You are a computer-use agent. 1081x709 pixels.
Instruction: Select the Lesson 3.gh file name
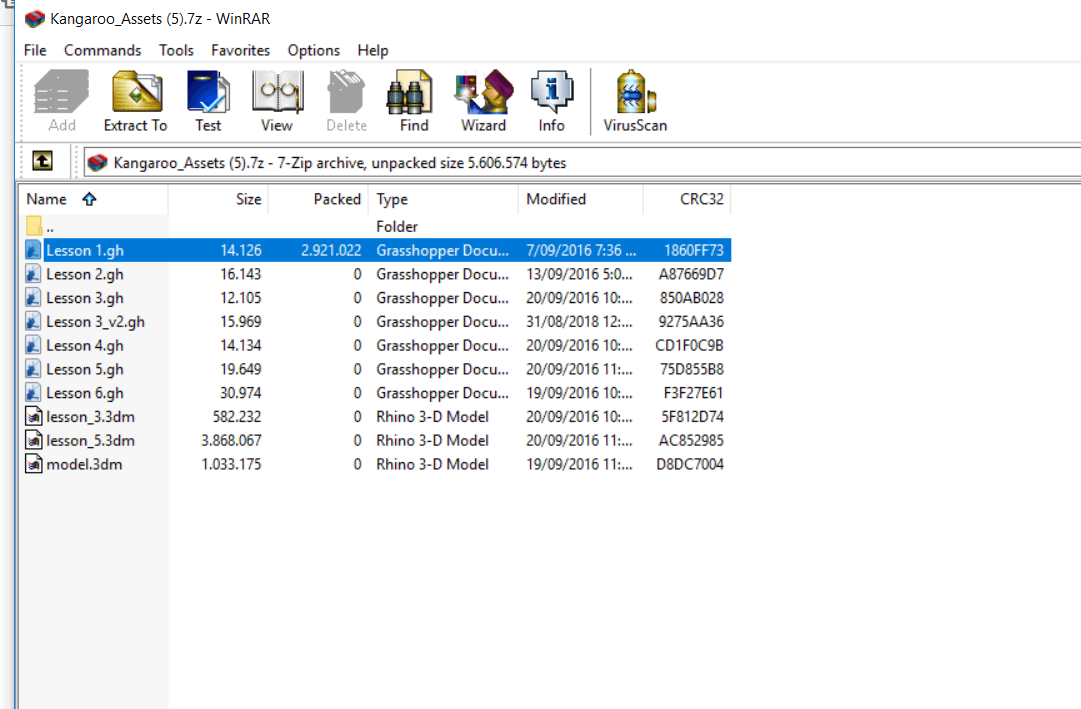tap(85, 298)
